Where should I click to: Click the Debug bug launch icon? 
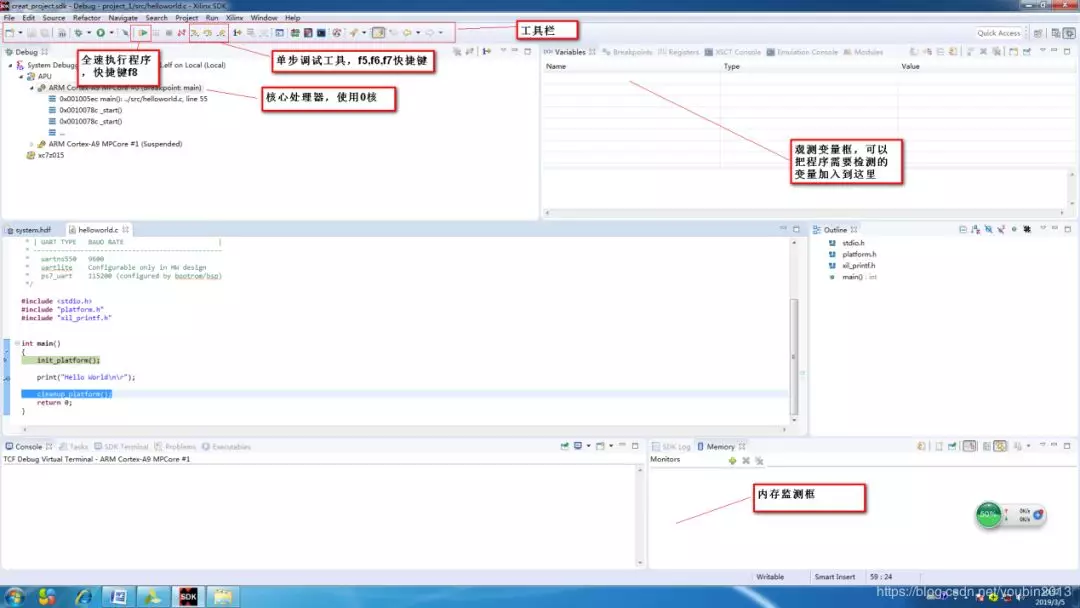point(79,32)
